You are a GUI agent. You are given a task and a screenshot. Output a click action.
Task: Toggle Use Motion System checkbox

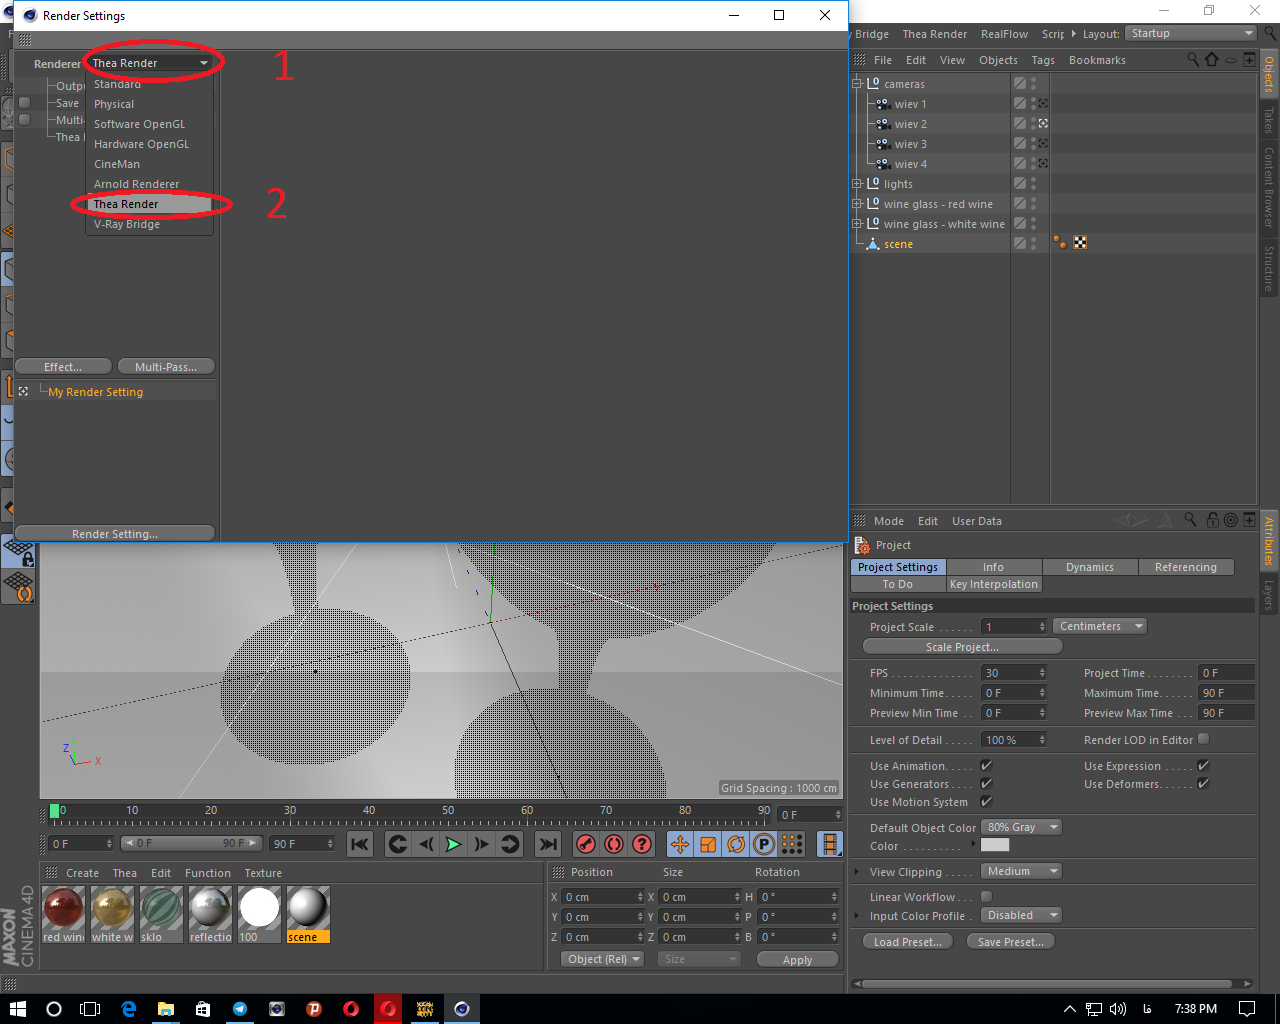[x=986, y=801]
